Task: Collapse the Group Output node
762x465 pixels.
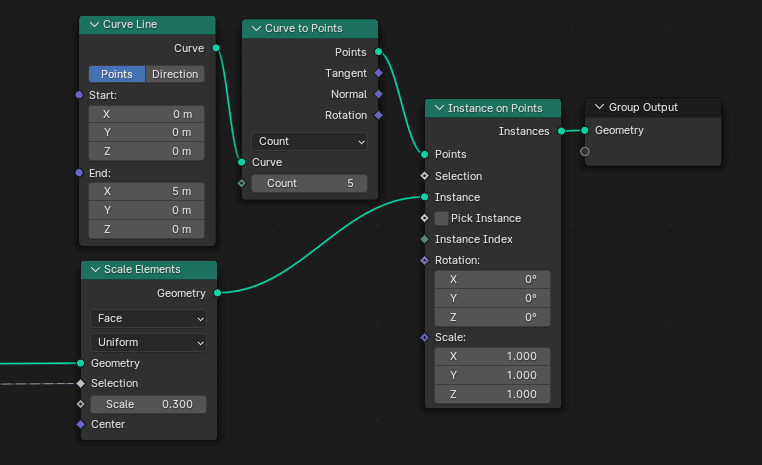Action: (x=599, y=107)
